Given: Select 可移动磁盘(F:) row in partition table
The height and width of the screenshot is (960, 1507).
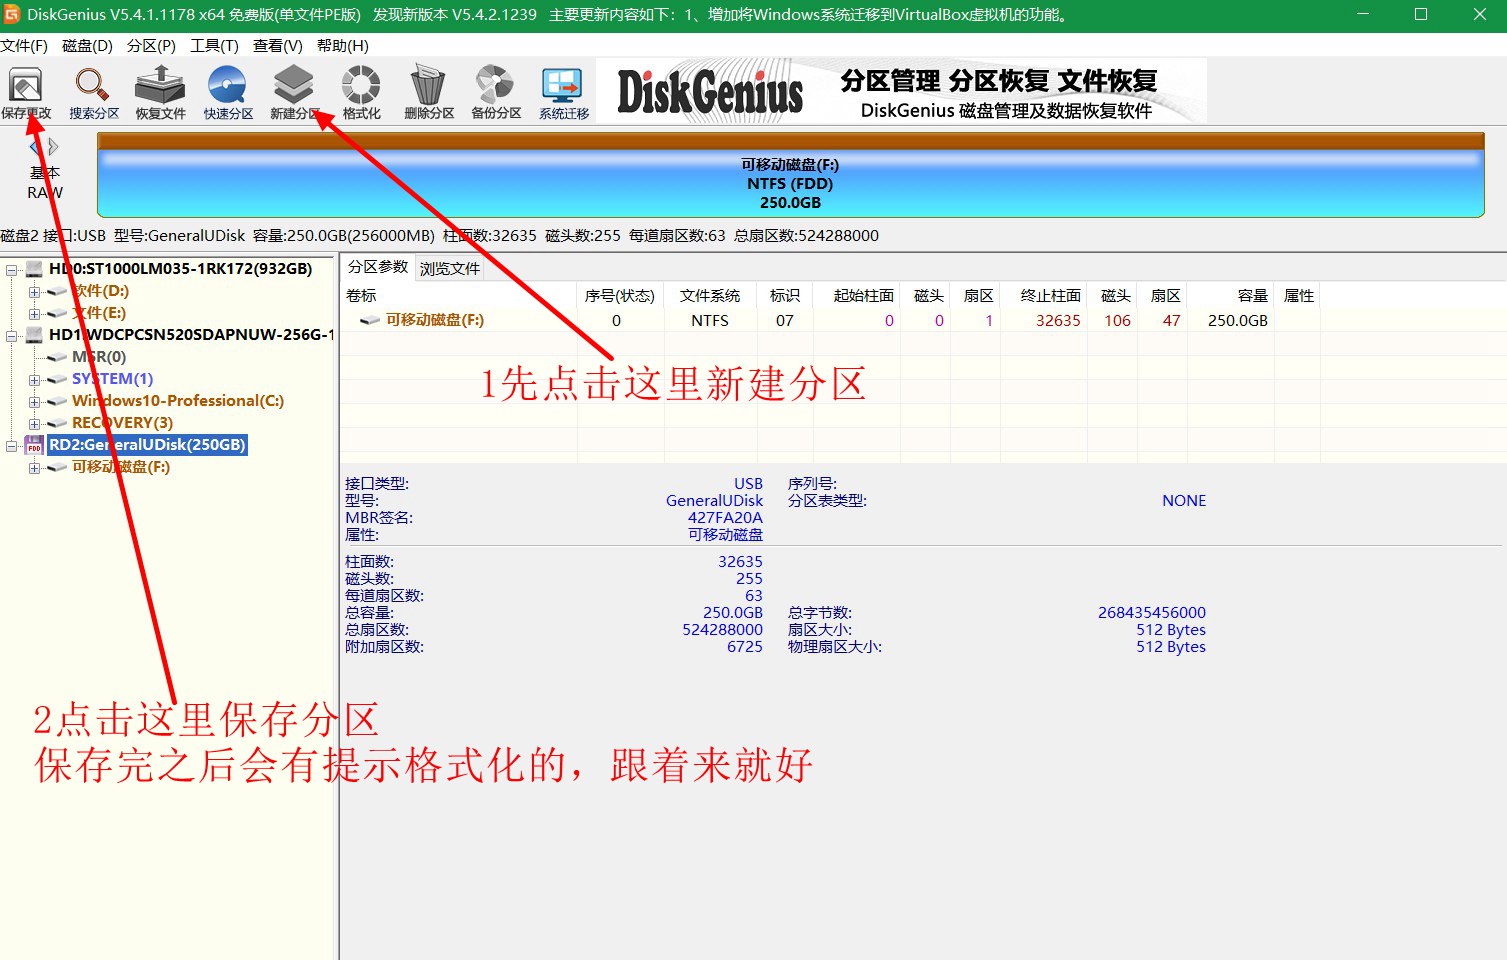Looking at the screenshot, I should click(x=831, y=321).
